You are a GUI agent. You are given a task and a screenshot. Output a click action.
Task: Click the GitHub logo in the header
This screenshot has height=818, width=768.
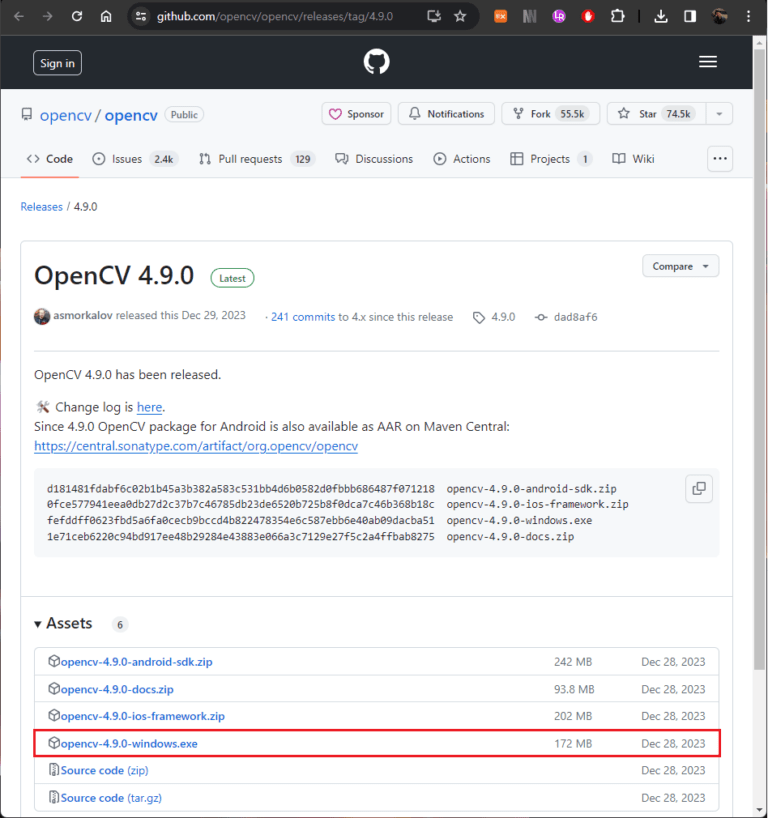(x=376, y=61)
